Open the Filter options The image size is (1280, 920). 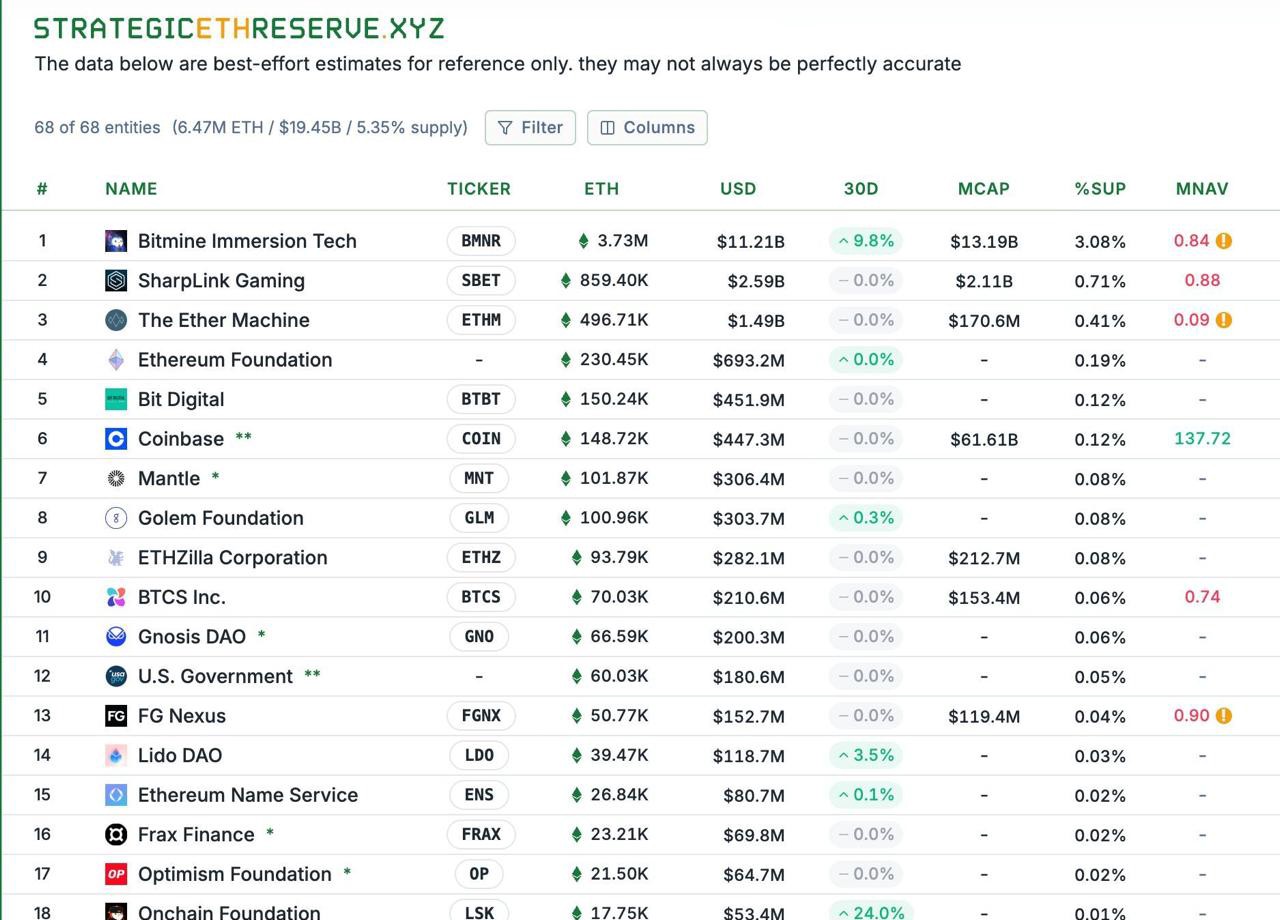point(530,128)
